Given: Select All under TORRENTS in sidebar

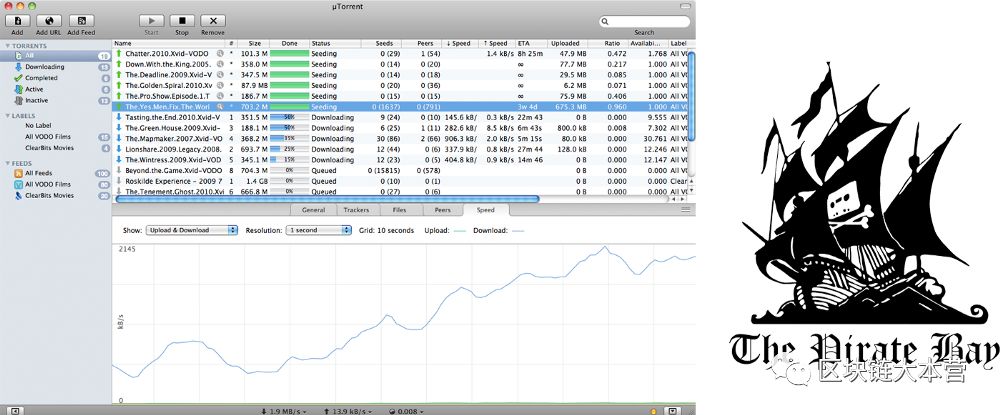Looking at the screenshot, I should 57,56.
